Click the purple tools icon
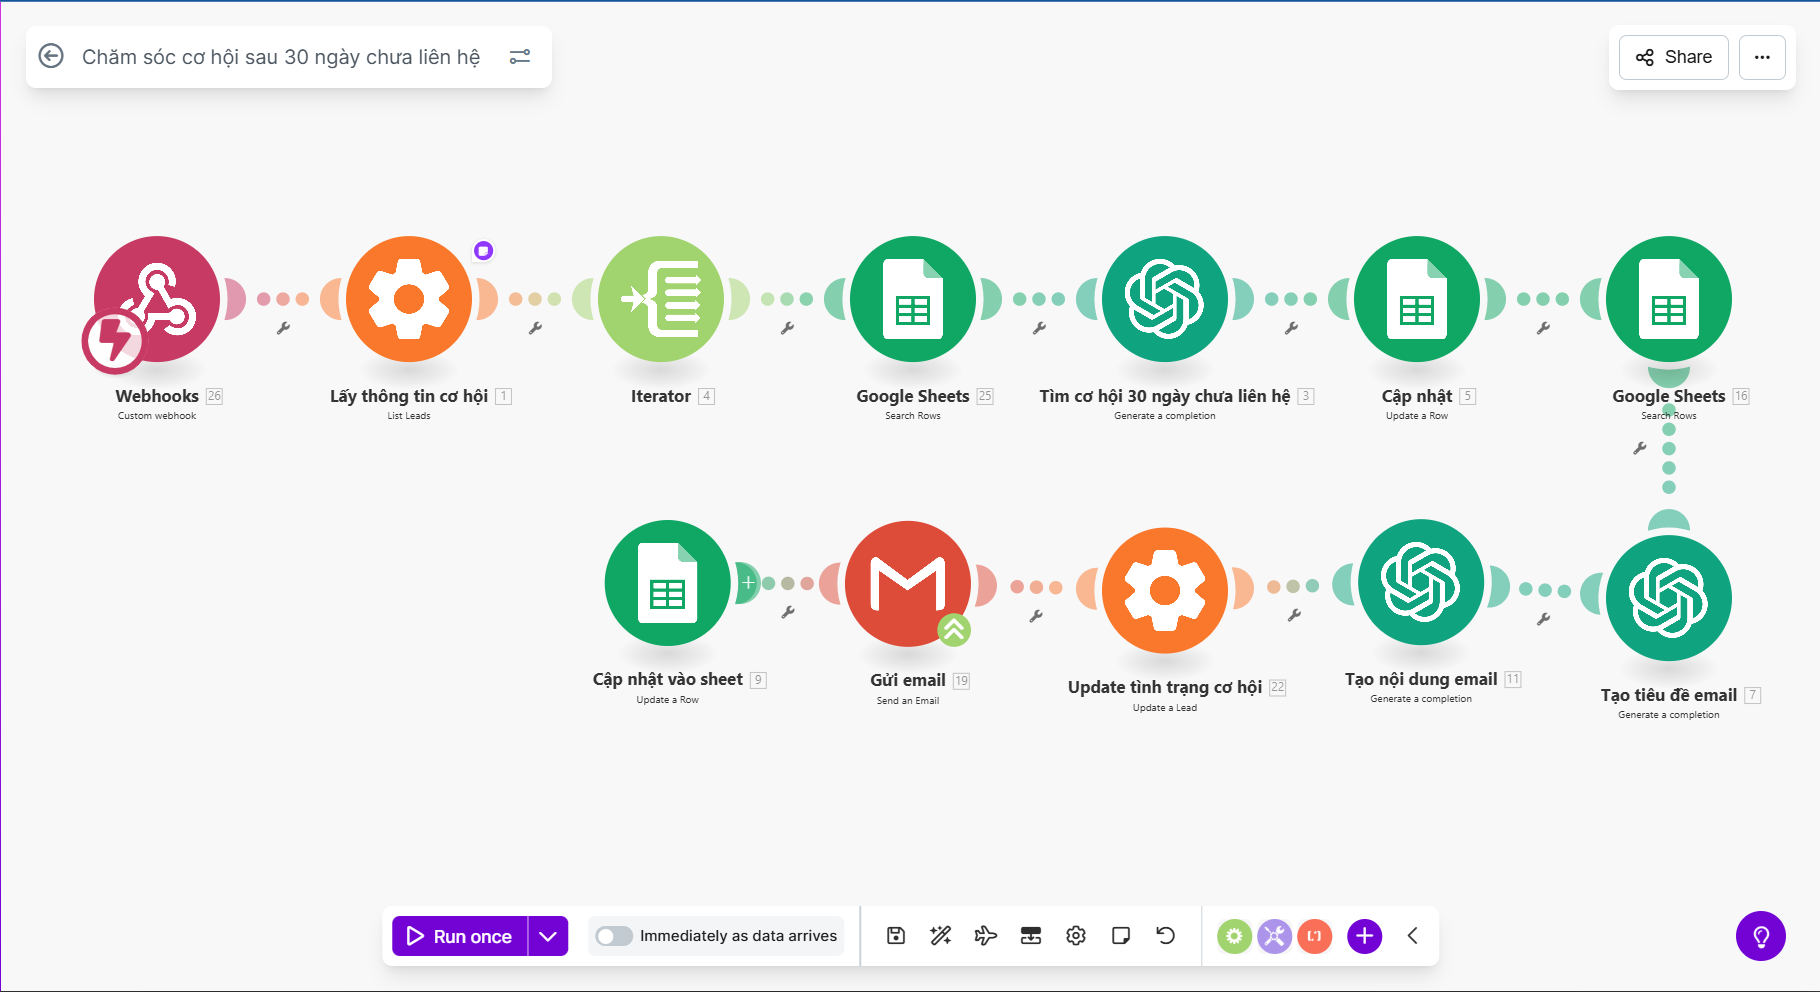Viewport: 1820px width, 992px height. pos(1275,936)
